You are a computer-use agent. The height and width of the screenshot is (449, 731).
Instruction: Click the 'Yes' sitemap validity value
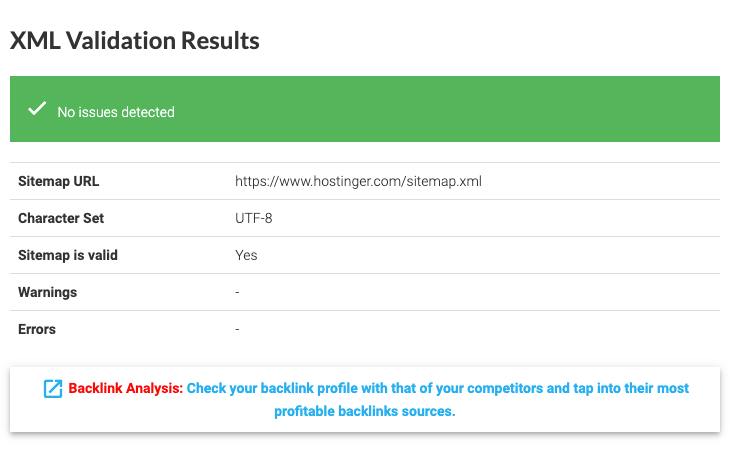point(246,255)
